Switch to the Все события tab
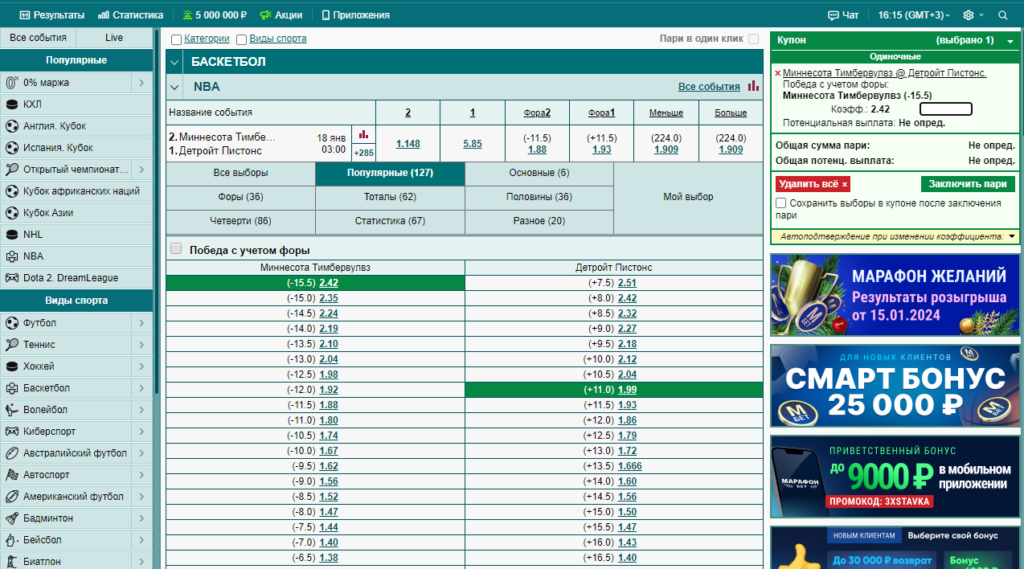Screen dimensions: 1024x569 click(x=38, y=37)
